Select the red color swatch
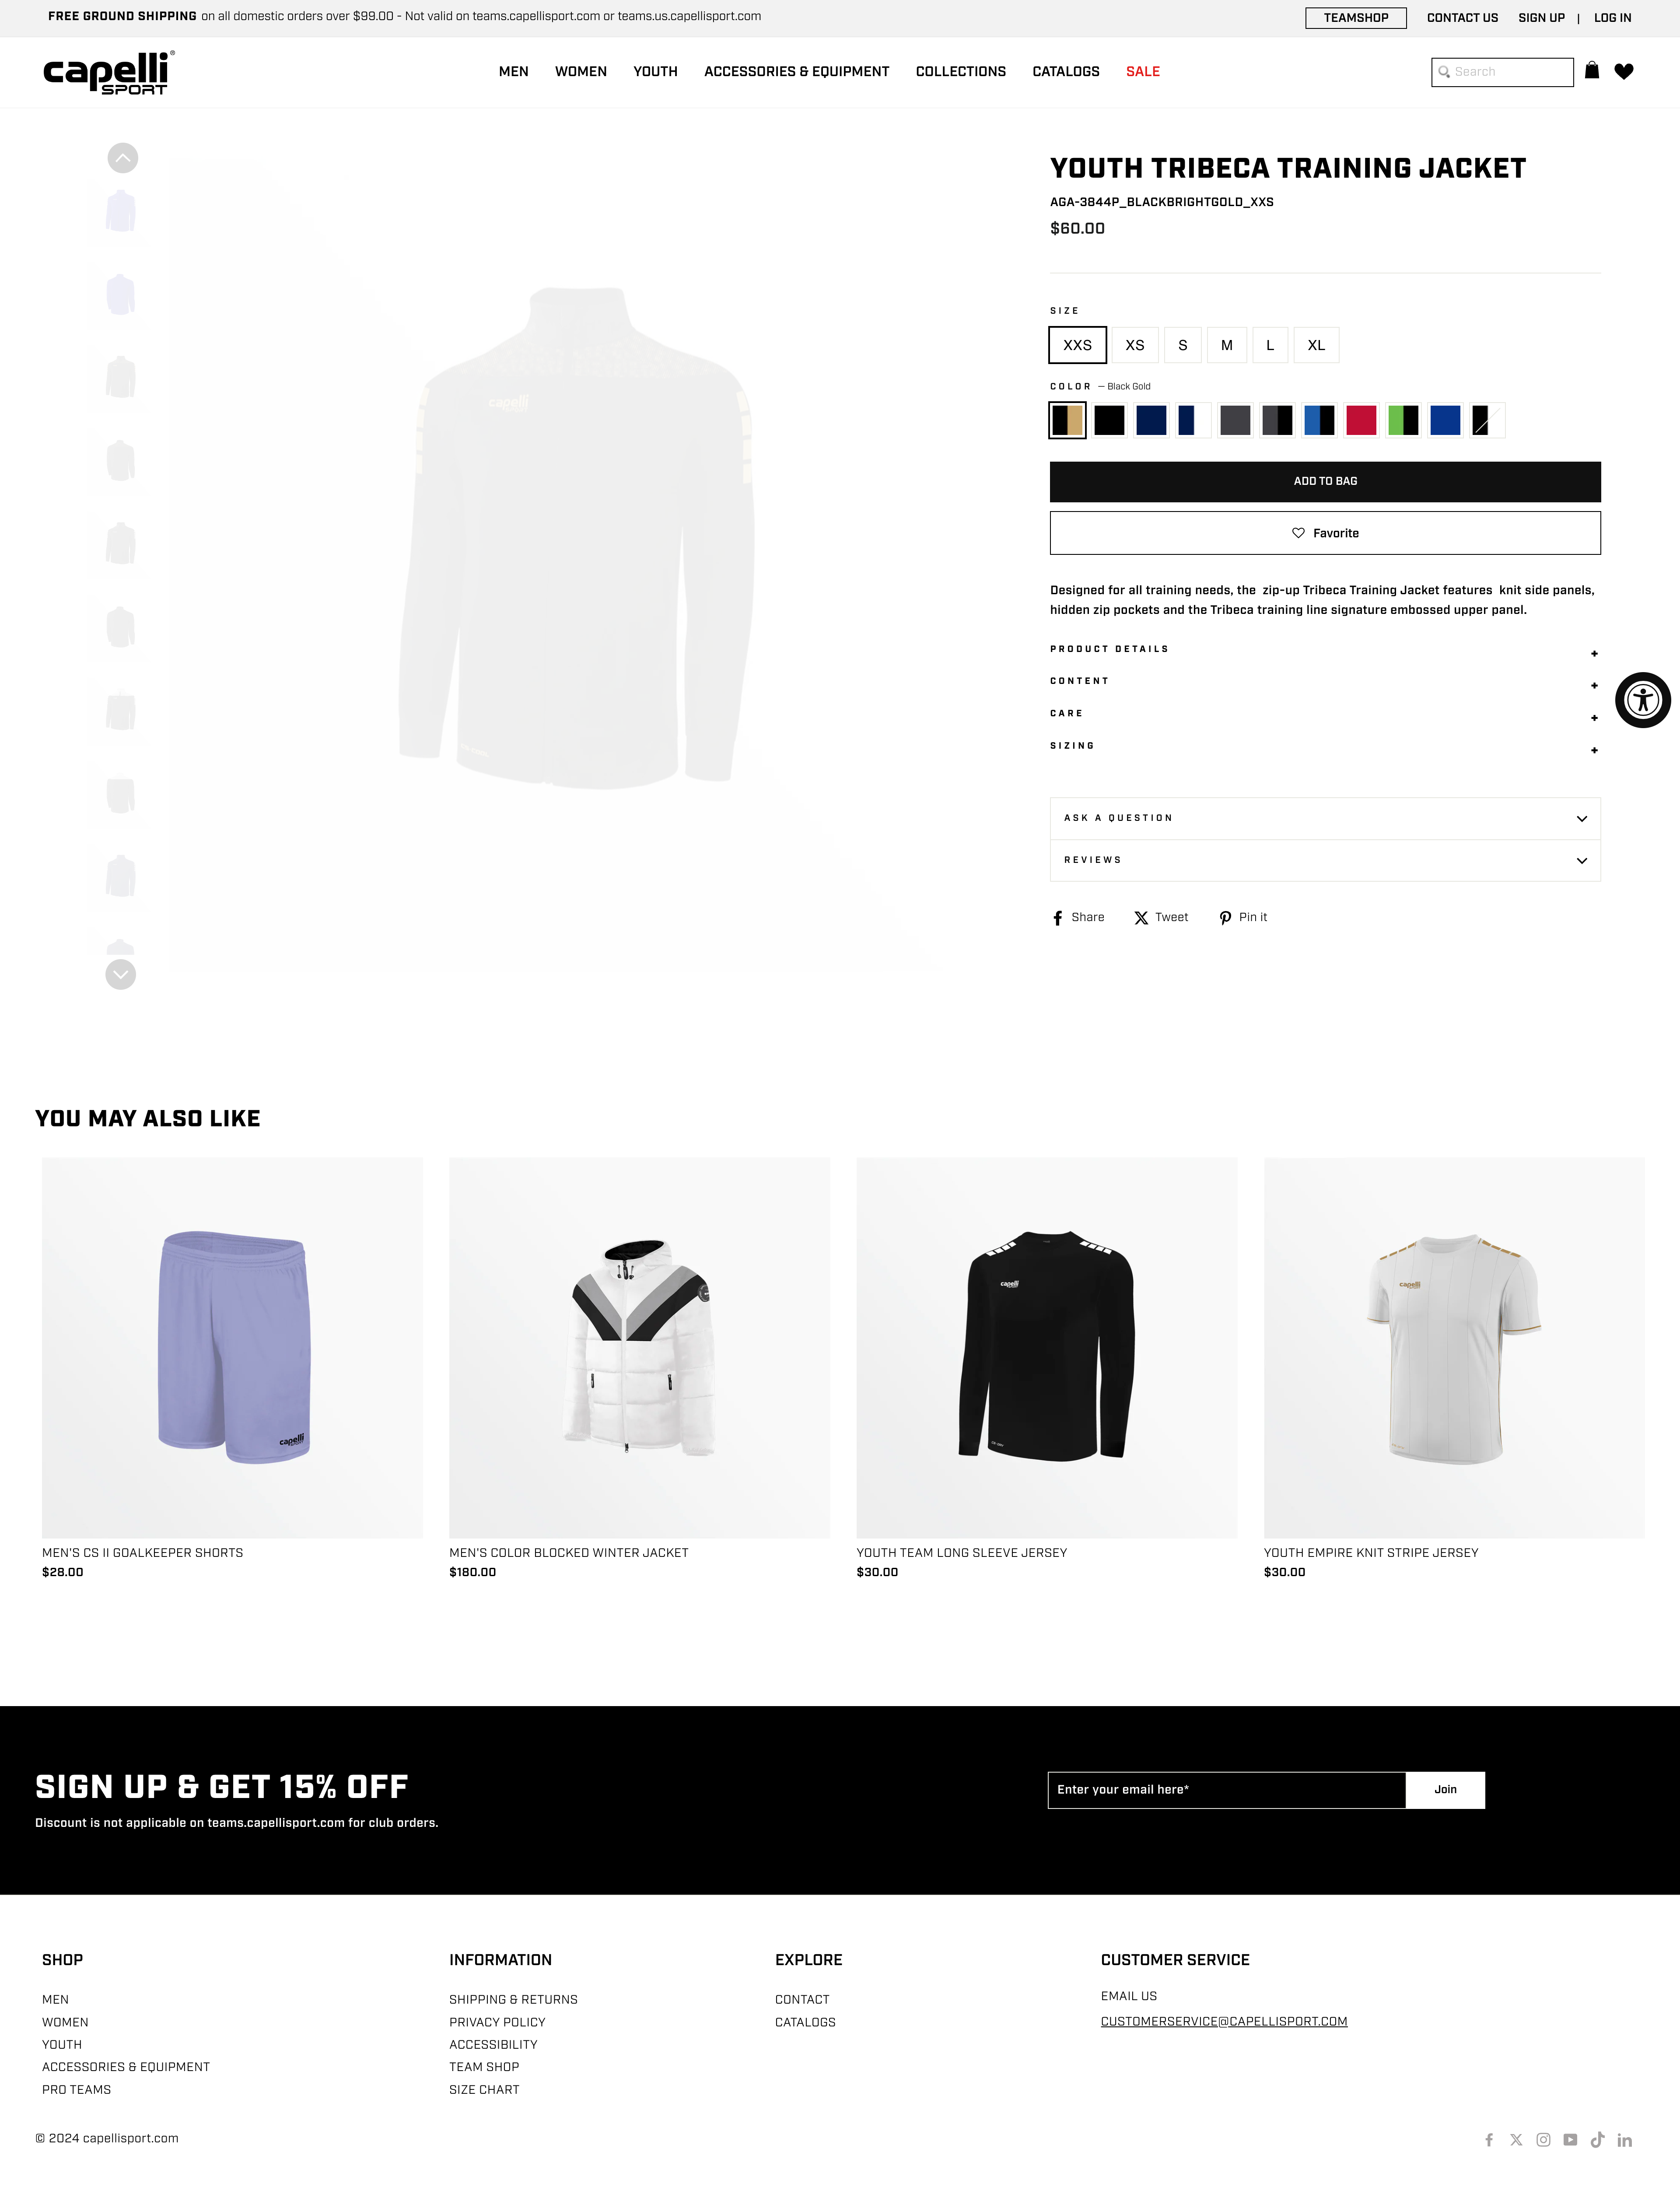 1361,420
